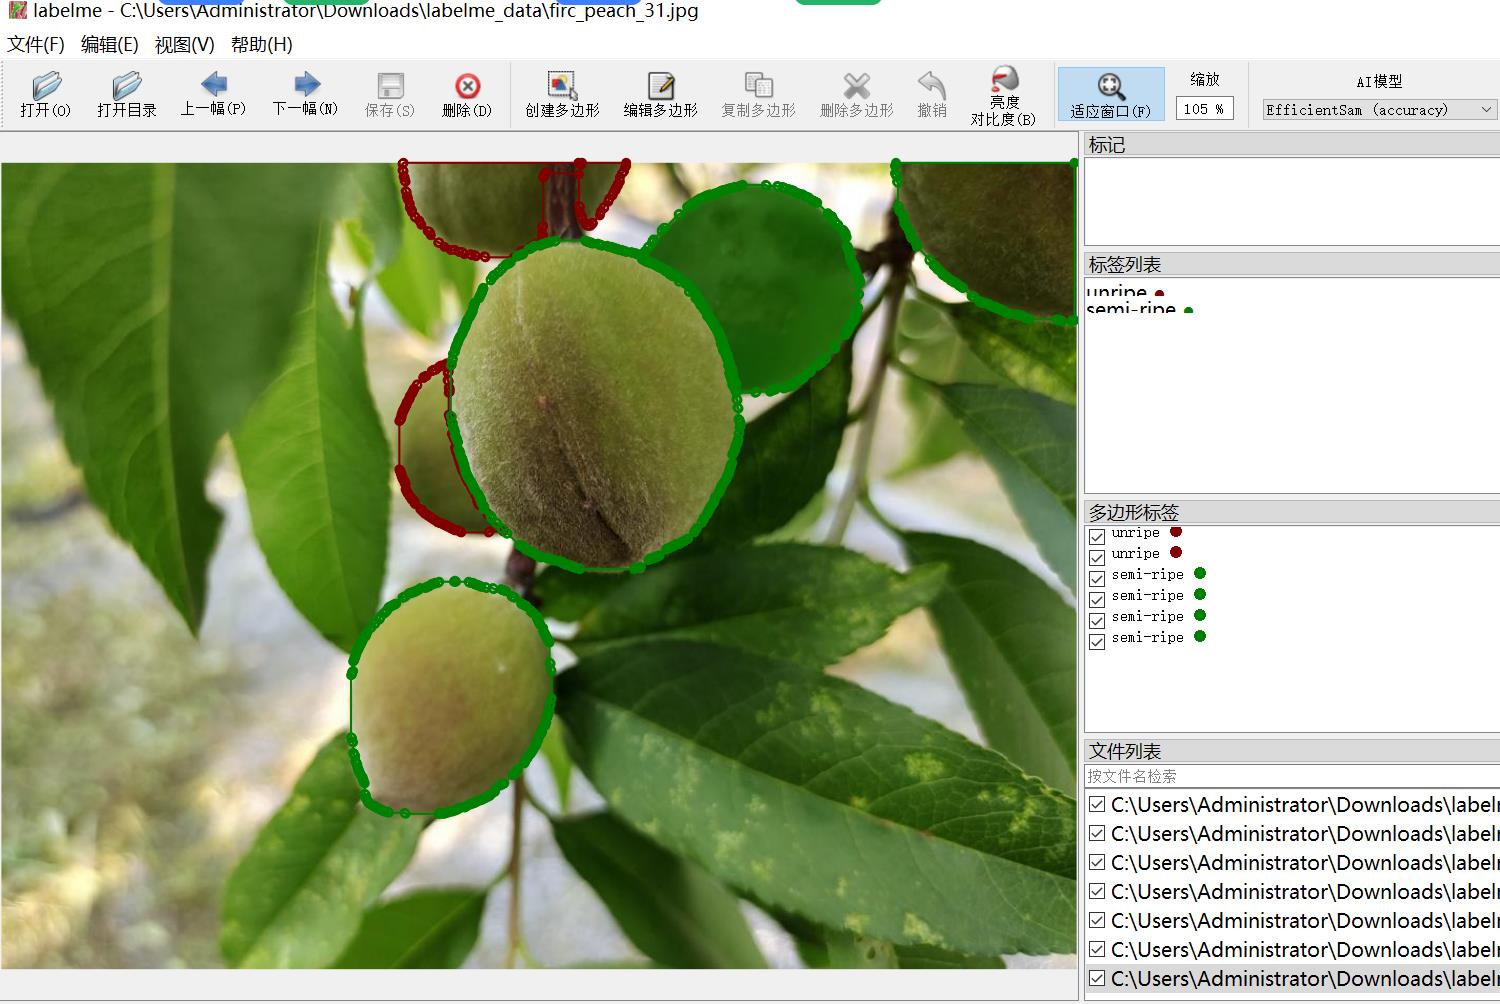Open the View (视图) menu

coord(184,45)
